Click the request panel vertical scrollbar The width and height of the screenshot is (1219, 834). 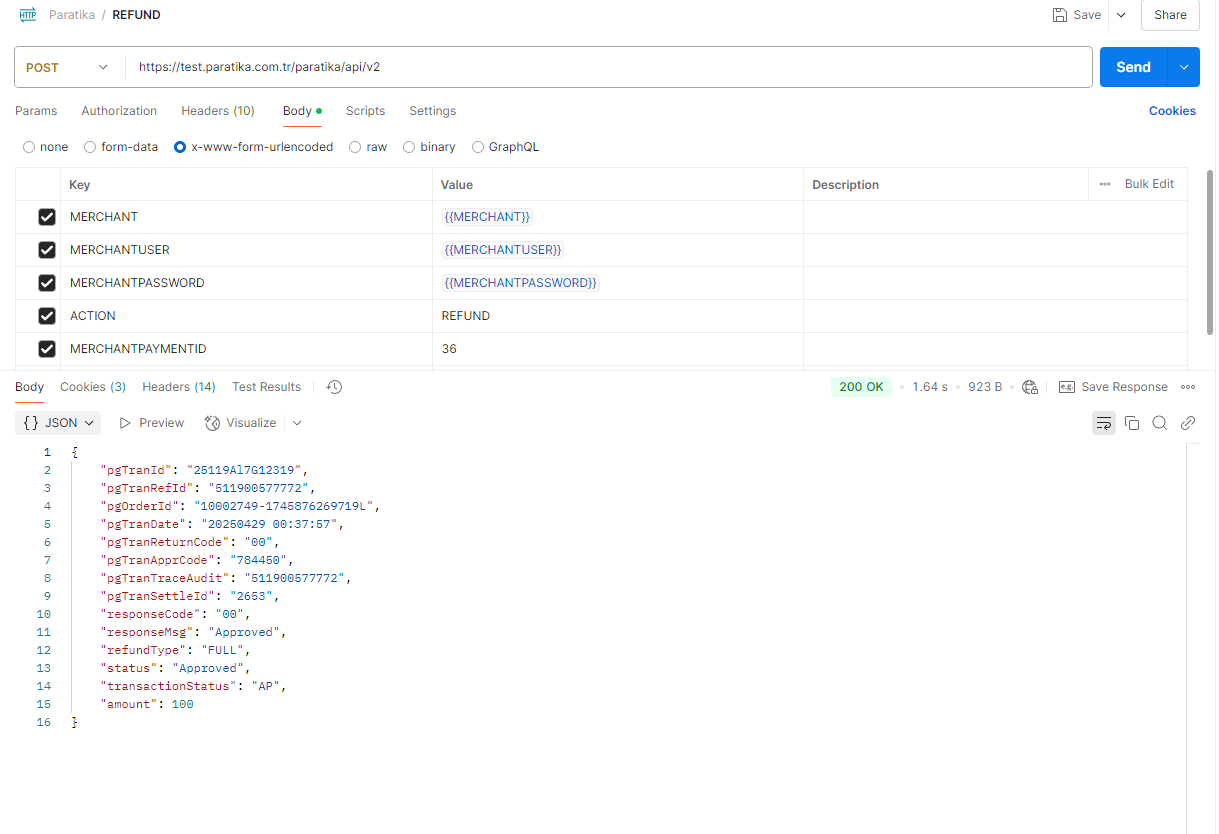point(1211,250)
